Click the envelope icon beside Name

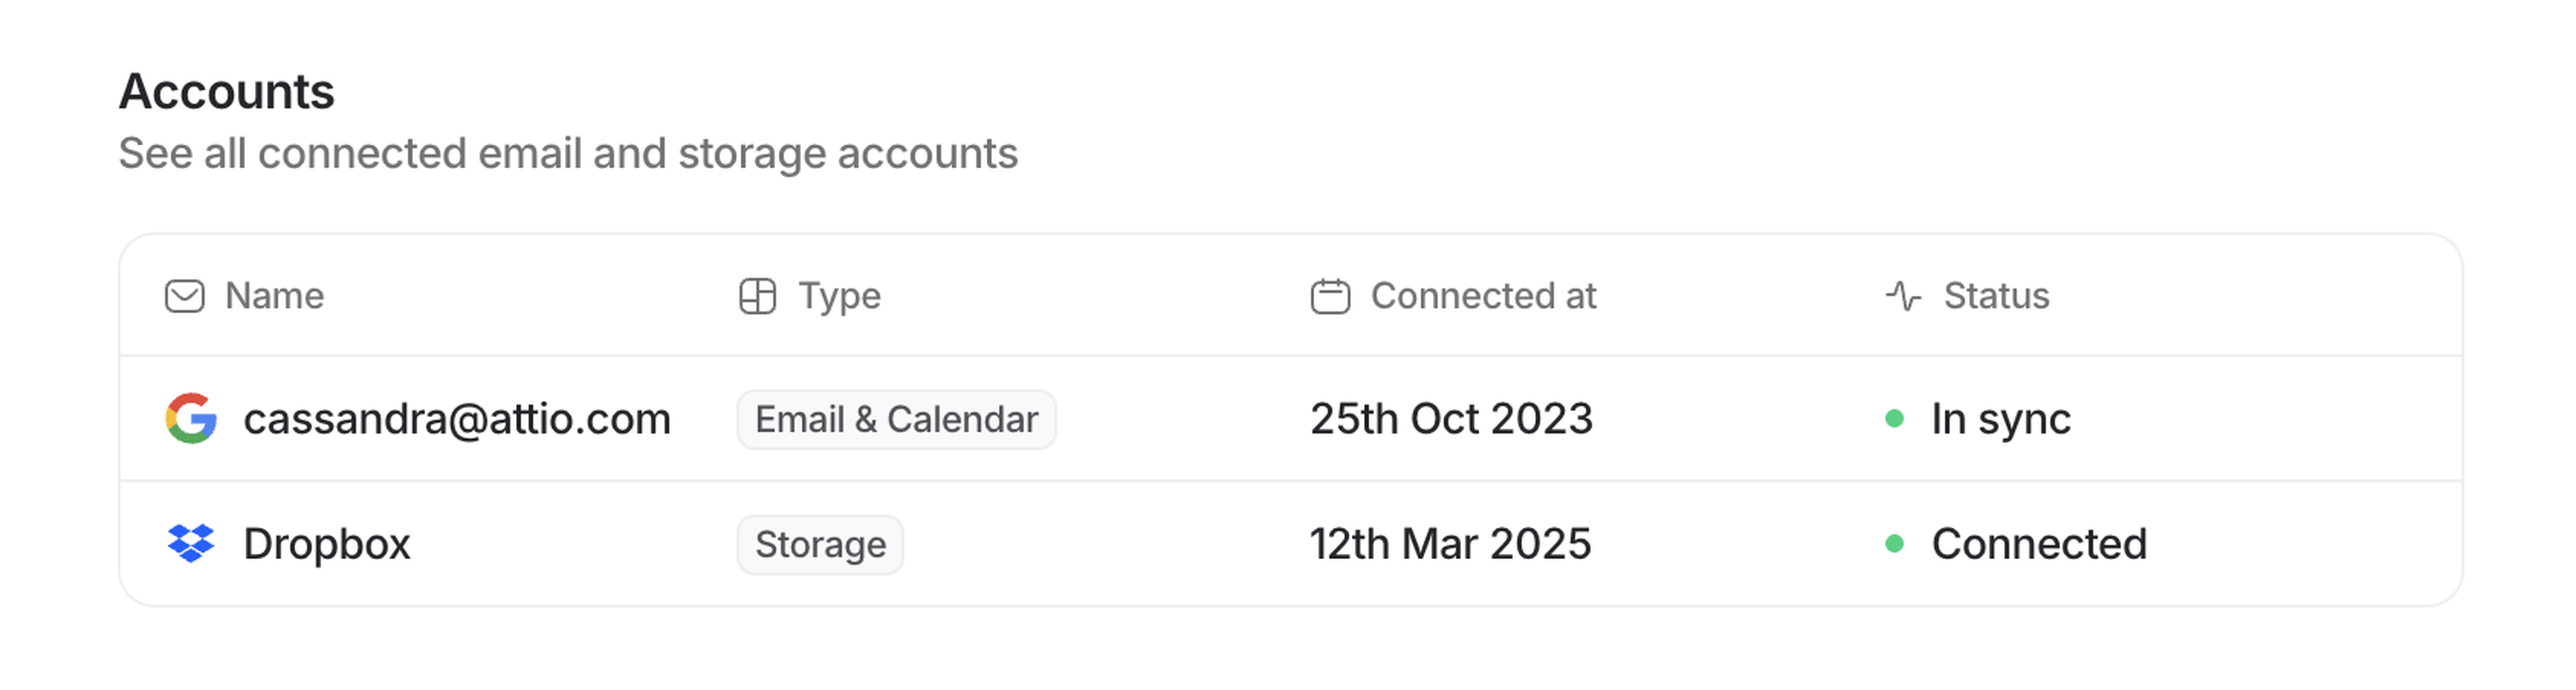click(x=185, y=296)
